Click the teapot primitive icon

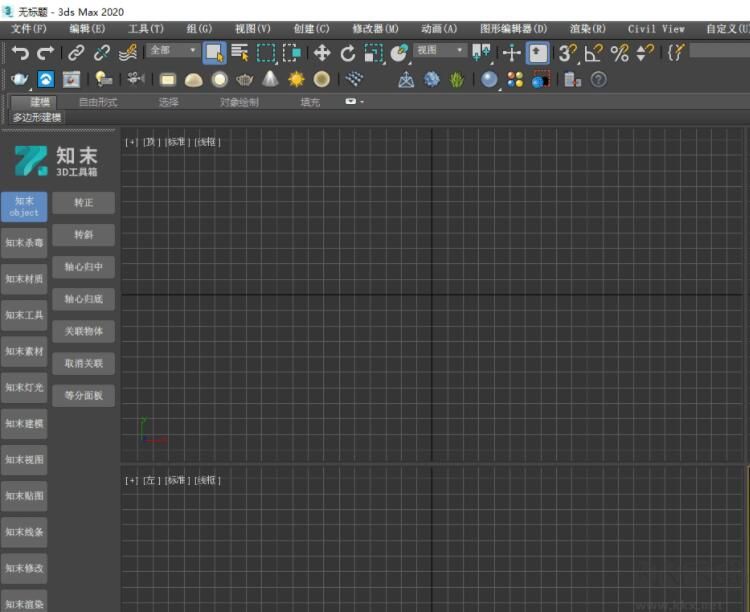pyautogui.click(x=245, y=79)
